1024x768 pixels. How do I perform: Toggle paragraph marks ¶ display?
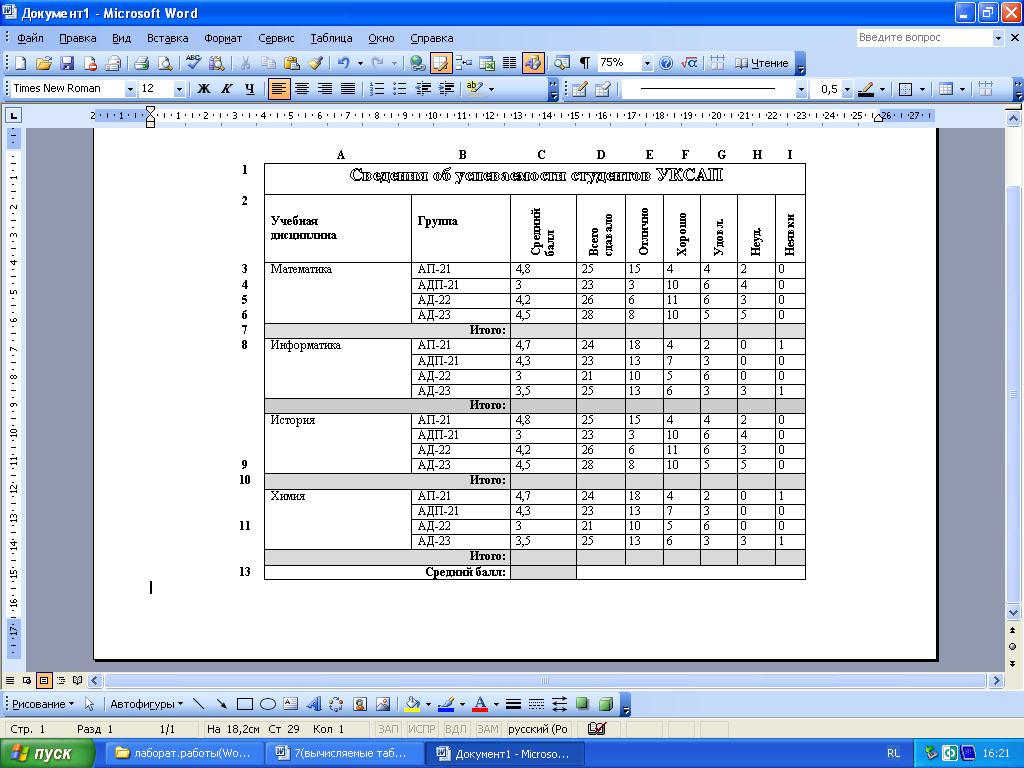[585, 63]
